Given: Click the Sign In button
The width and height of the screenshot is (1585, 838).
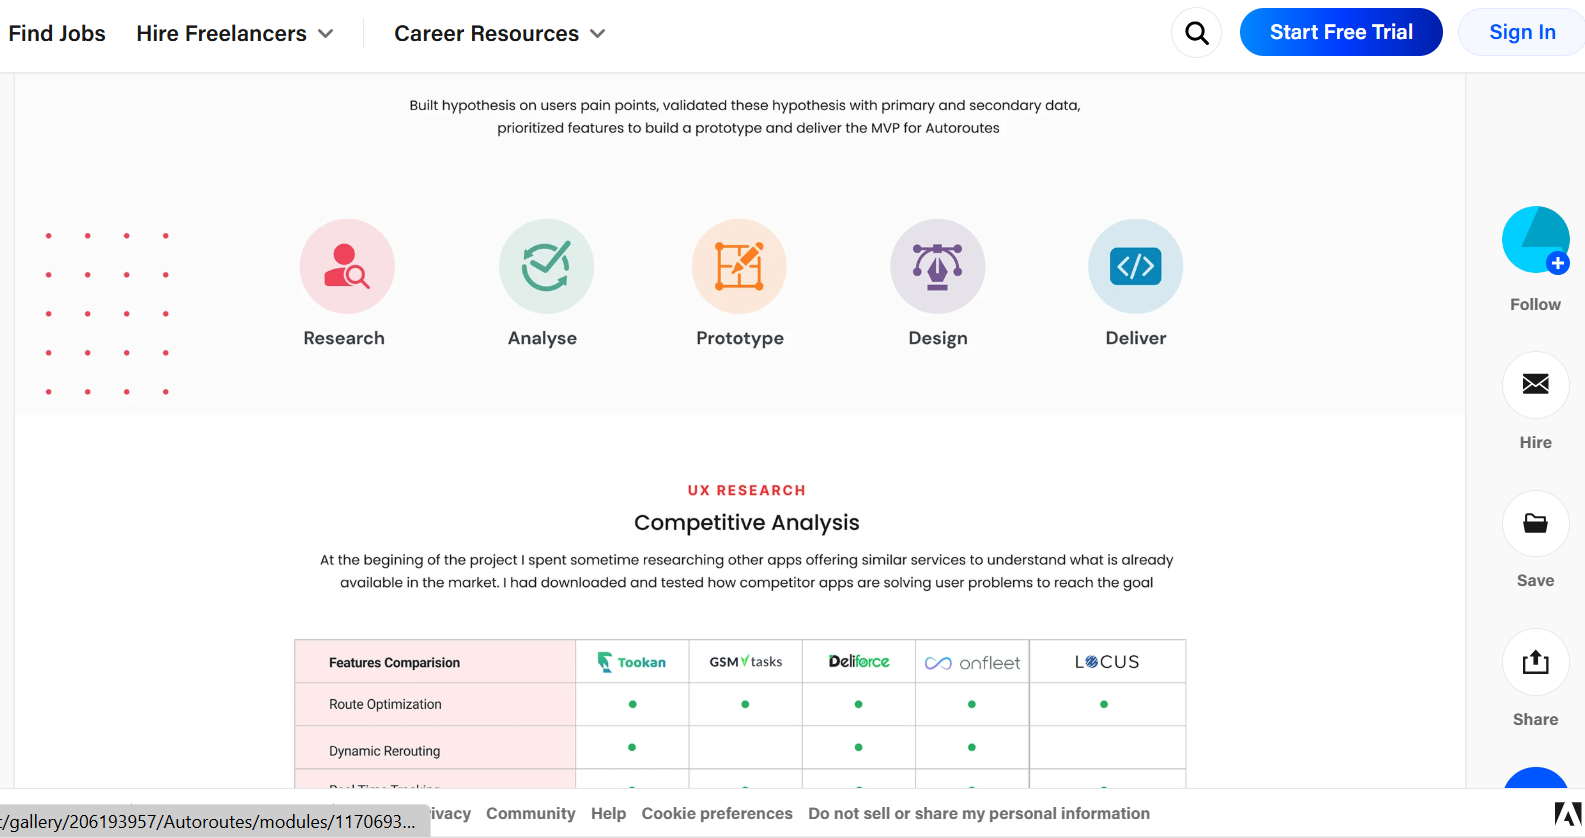Looking at the screenshot, I should (x=1521, y=33).
